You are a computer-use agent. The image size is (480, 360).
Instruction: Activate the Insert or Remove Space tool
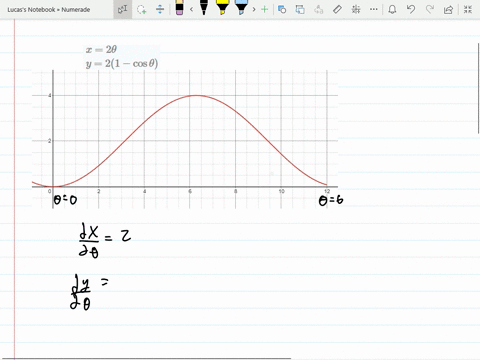coord(160,9)
